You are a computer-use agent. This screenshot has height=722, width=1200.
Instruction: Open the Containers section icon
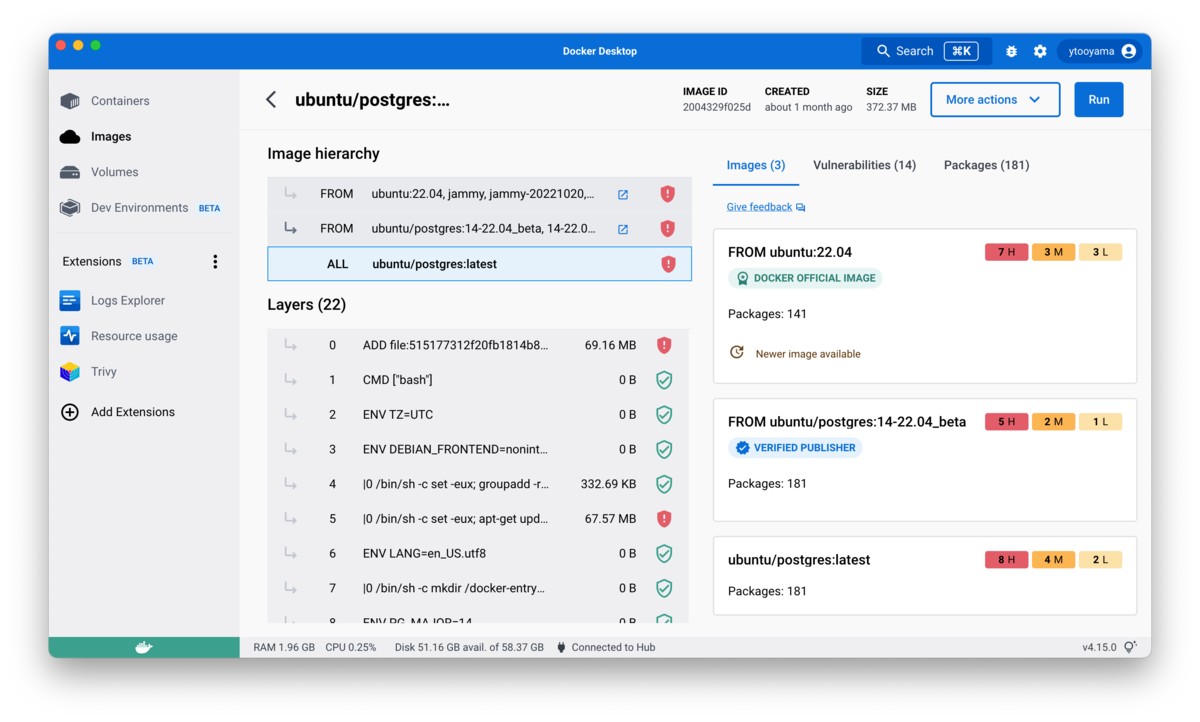[70, 101]
